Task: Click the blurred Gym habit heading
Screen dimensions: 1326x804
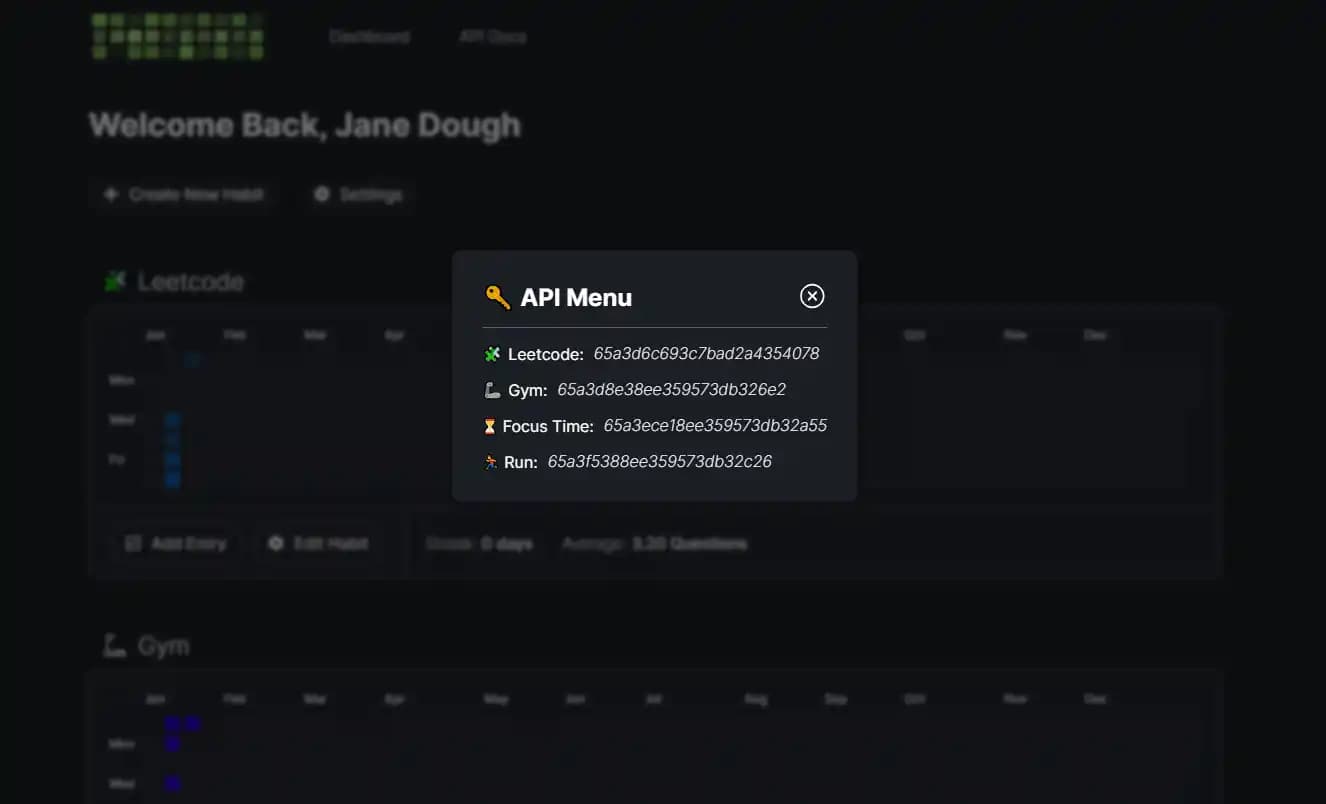Action: pyautogui.click(x=164, y=646)
